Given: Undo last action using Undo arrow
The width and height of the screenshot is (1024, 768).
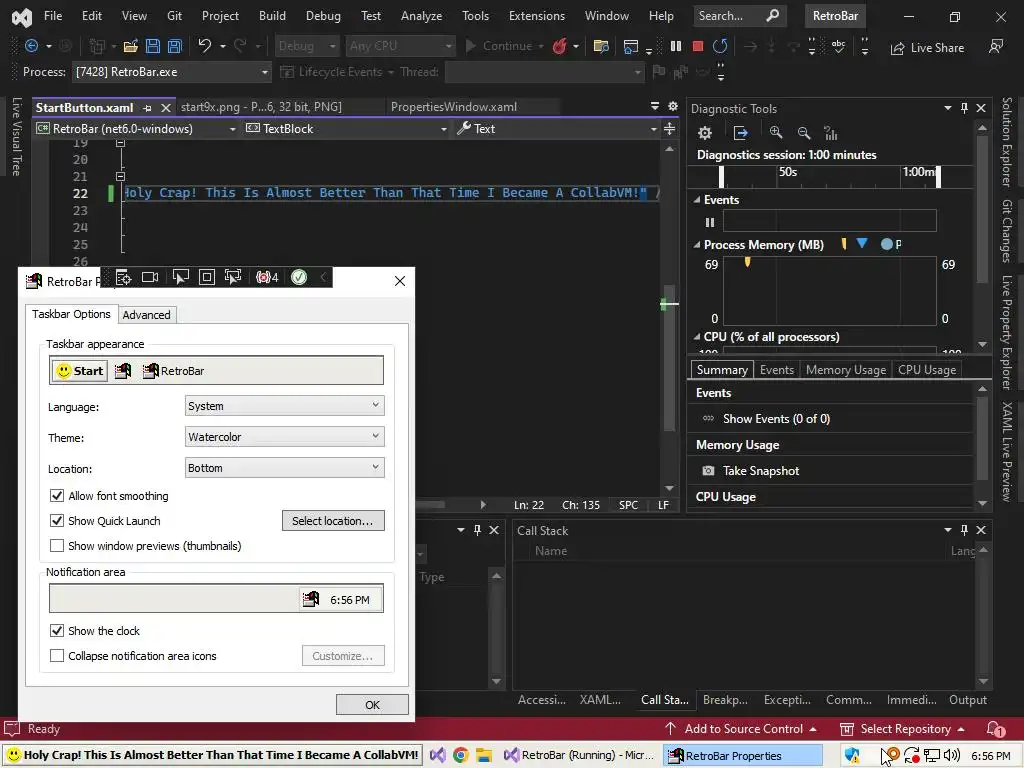Looking at the screenshot, I should point(204,46).
